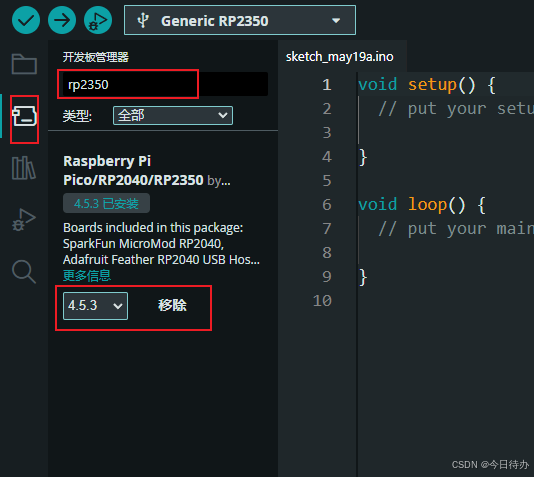Click the Verify sketch checkmark button
534x477 pixels.
tap(26, 20)
